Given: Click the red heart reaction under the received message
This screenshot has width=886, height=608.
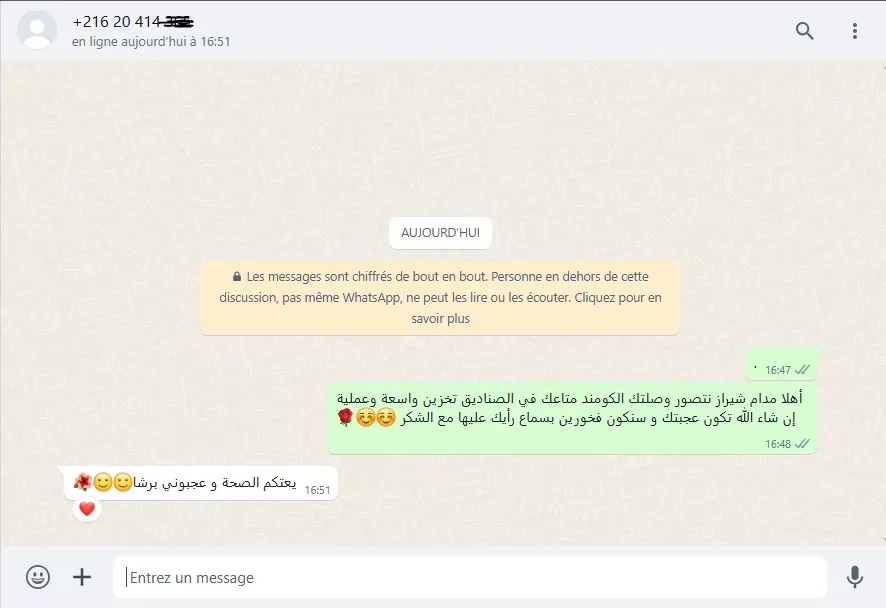Looking at the screenshot, I should point(86,509).
